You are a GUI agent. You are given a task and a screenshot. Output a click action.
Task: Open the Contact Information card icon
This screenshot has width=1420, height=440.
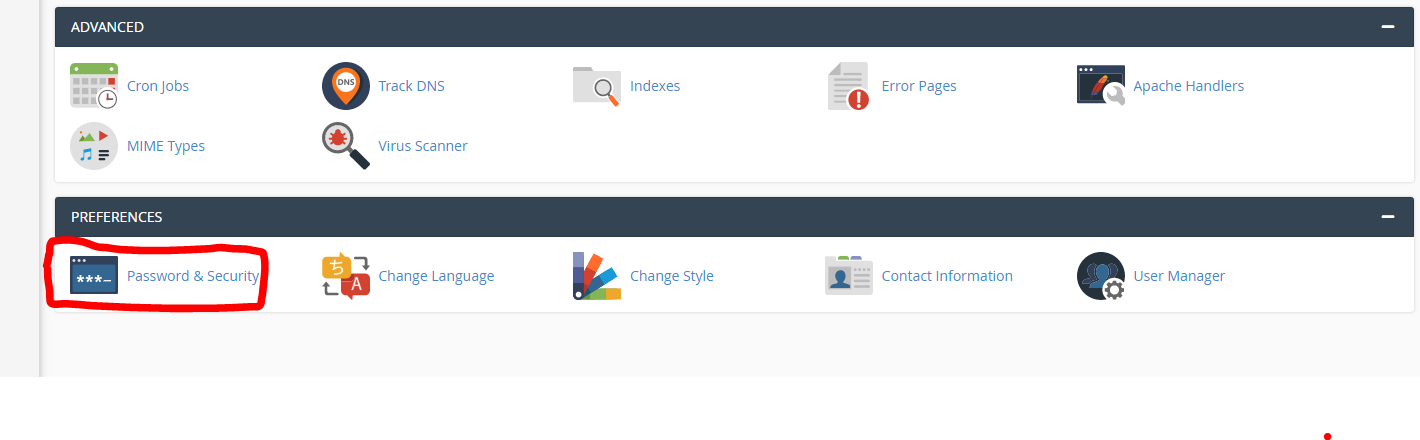point(849,276)
